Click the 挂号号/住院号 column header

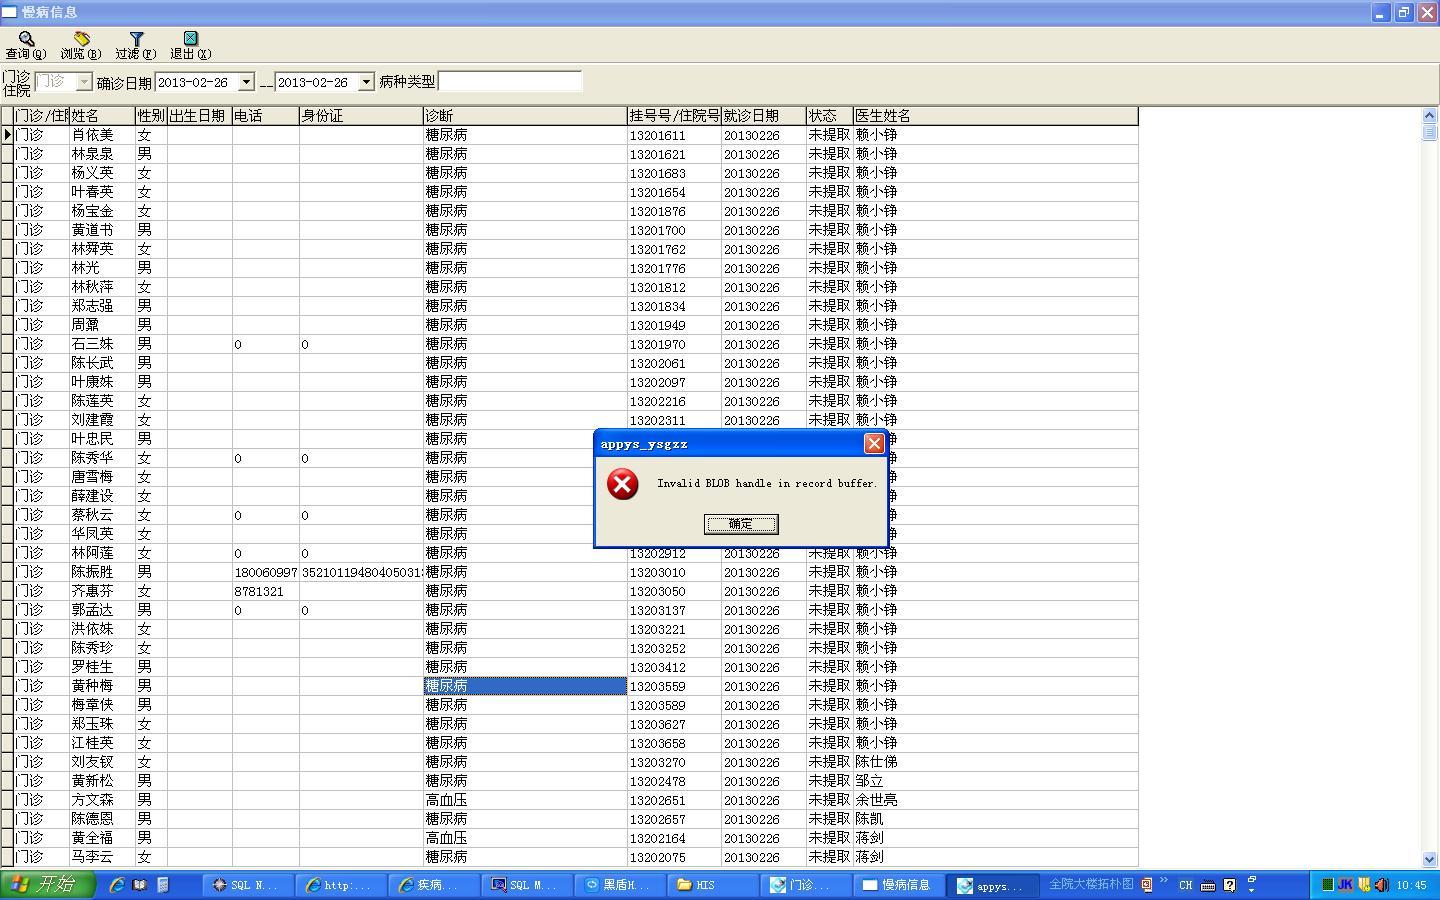tap(674, 116)
